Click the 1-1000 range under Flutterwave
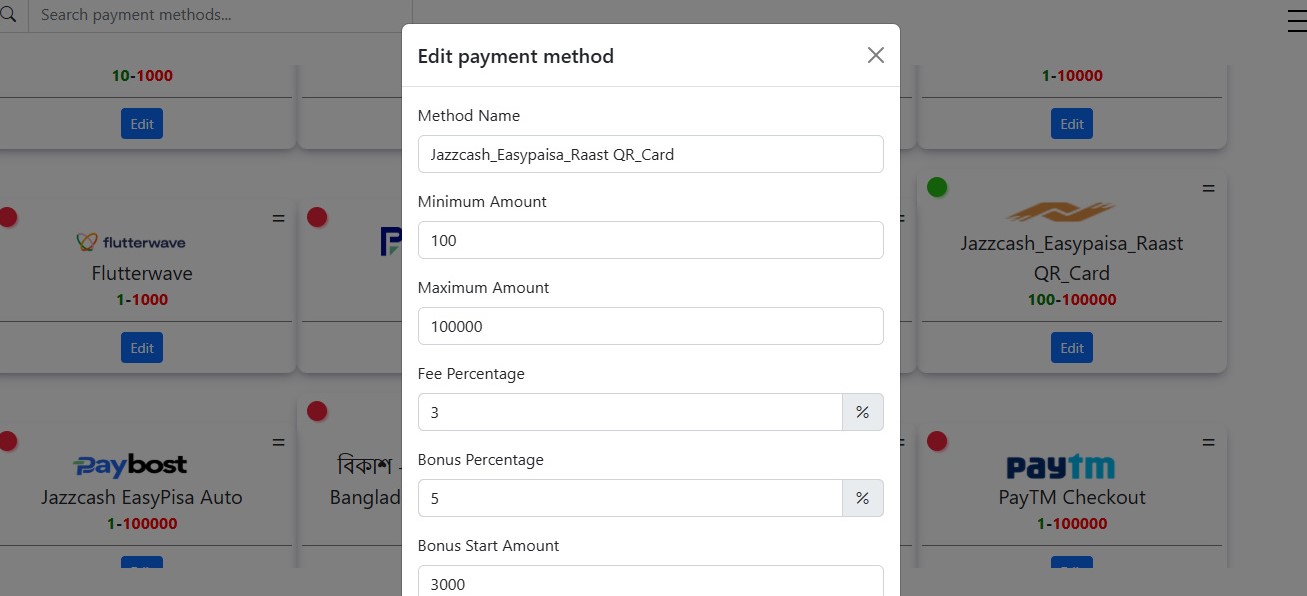 [x=142, y=300]
